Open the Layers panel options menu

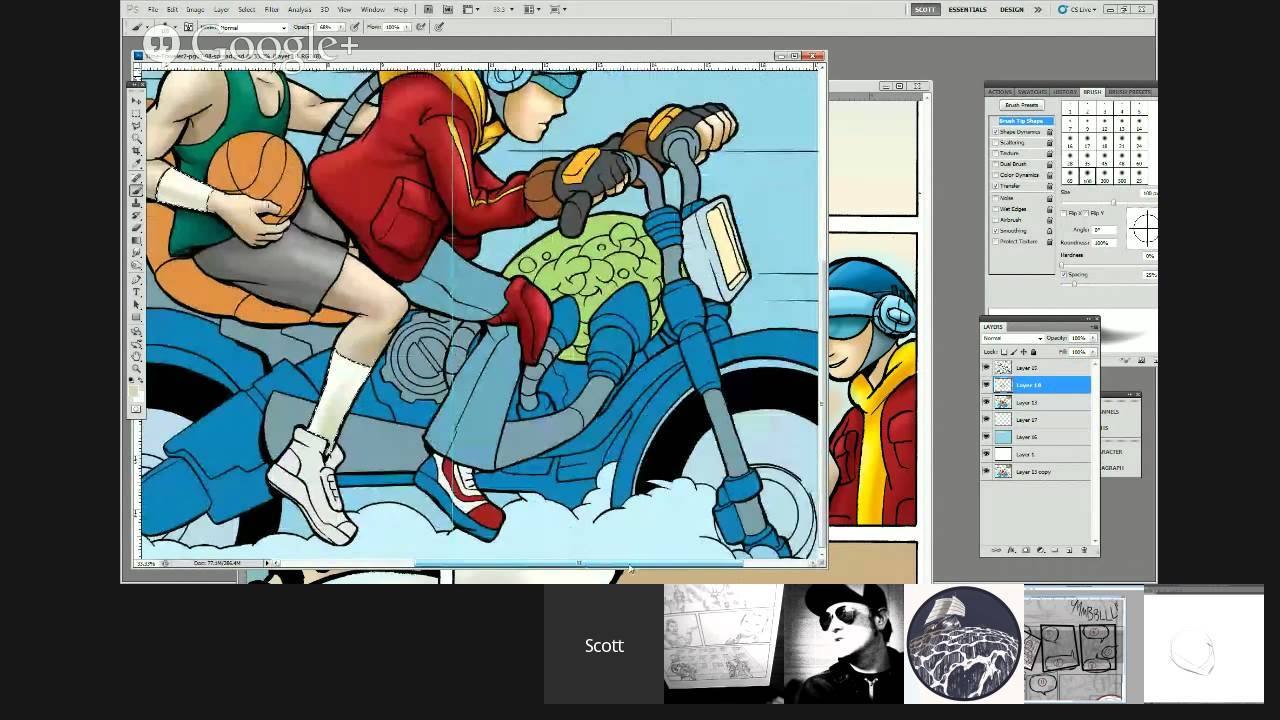pos(1093,326)
